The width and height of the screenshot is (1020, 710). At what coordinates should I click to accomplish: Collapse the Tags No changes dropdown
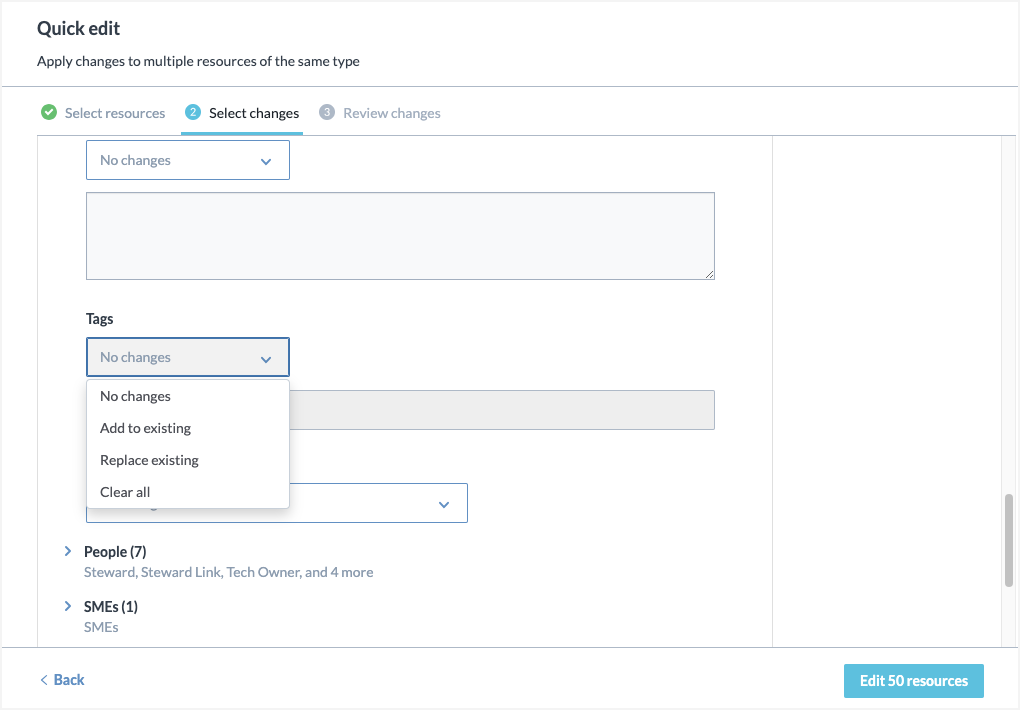188,357
